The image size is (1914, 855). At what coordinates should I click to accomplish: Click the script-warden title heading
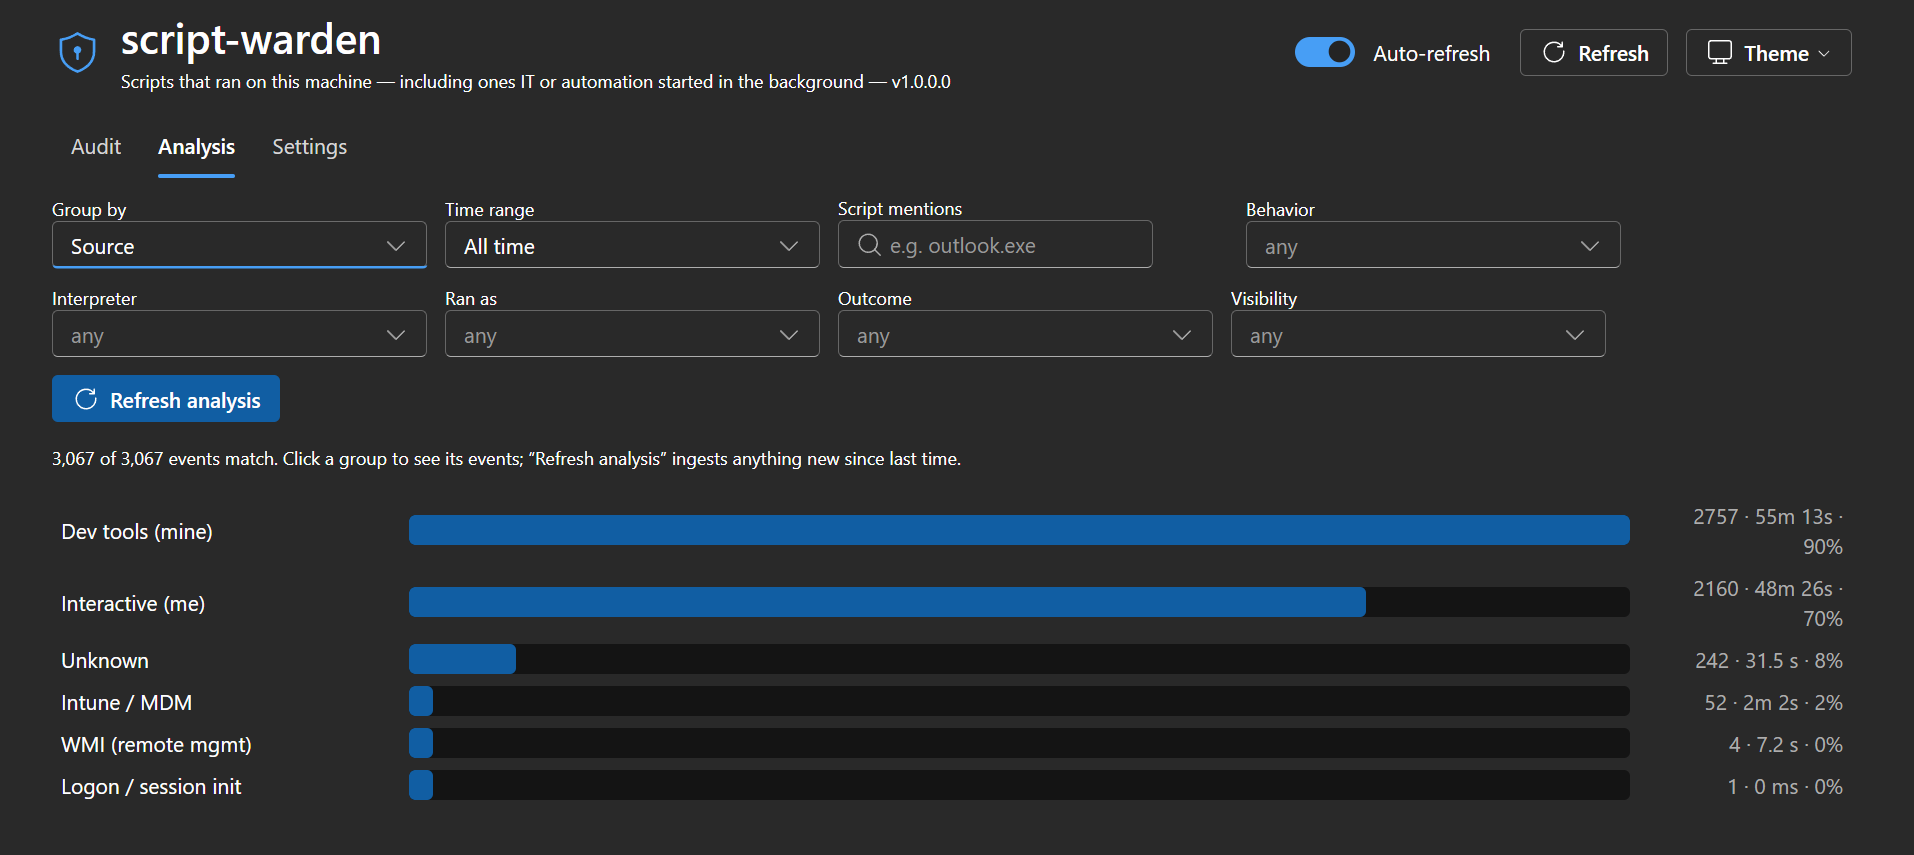pos(251,40)
